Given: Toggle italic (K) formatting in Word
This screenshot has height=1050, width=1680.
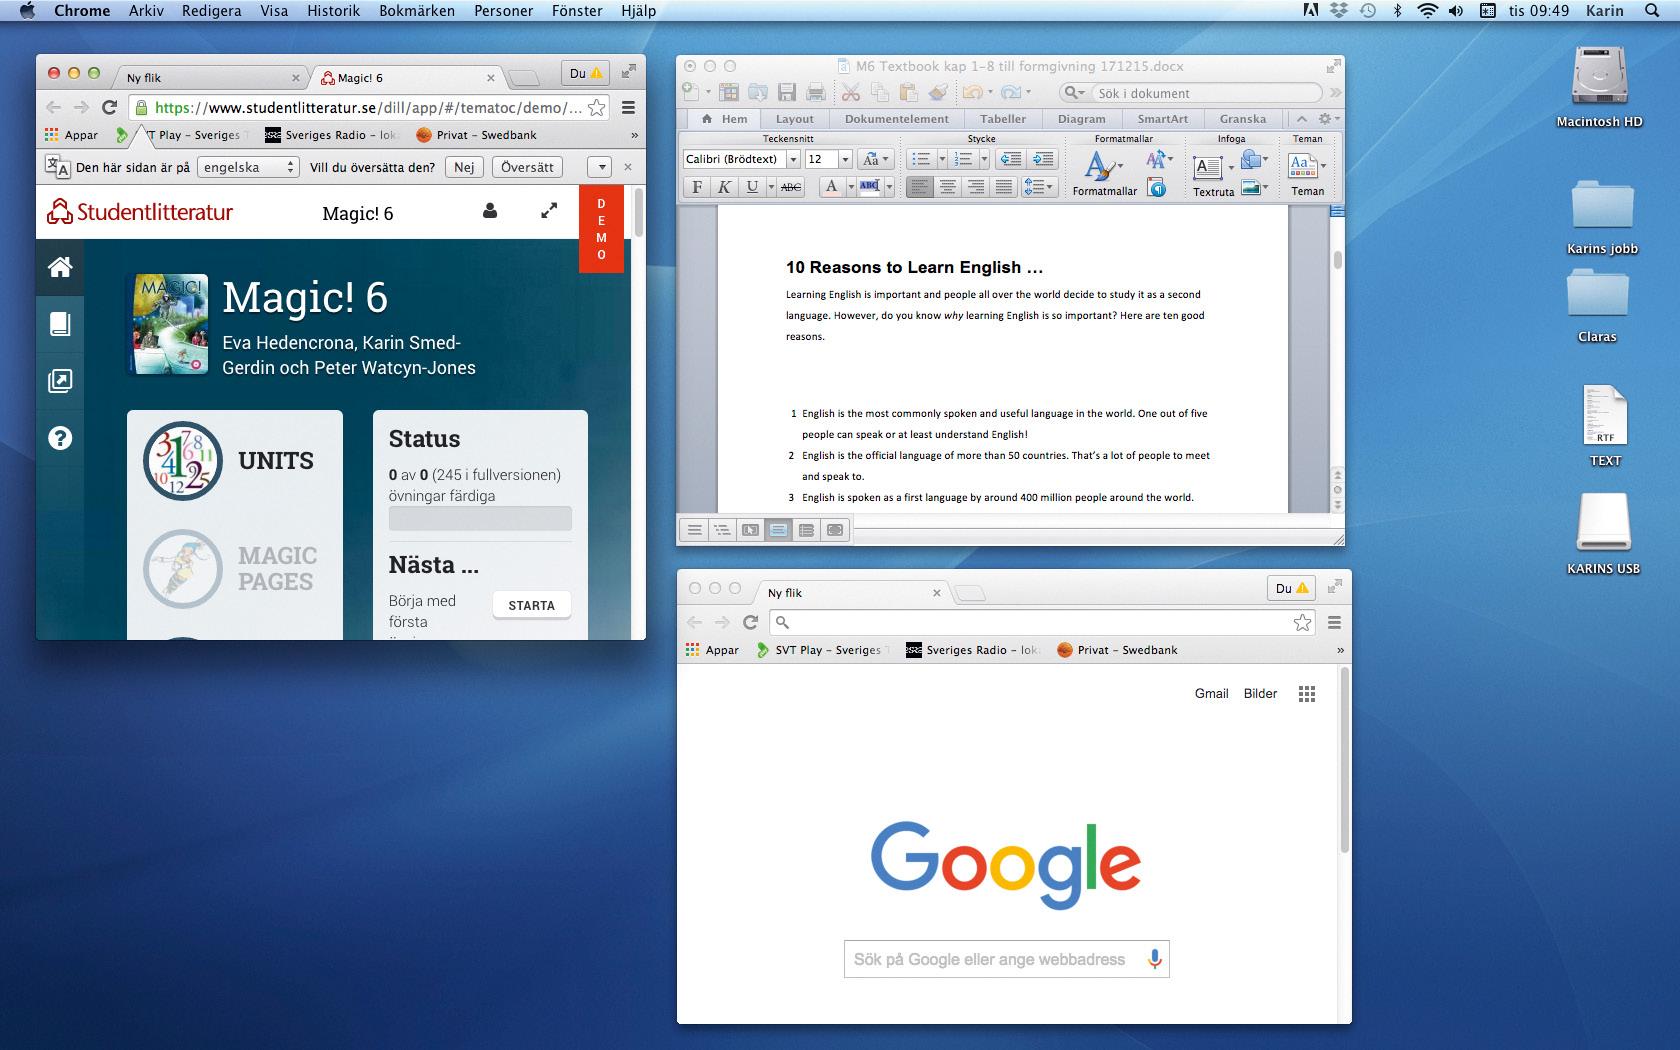Looking at the screenshot, I should [724, 187].
